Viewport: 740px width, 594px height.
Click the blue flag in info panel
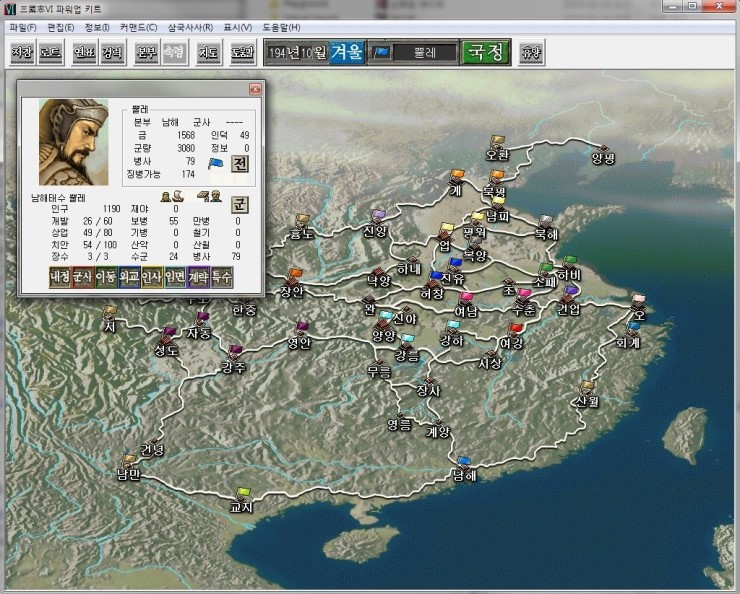point(216,164)
